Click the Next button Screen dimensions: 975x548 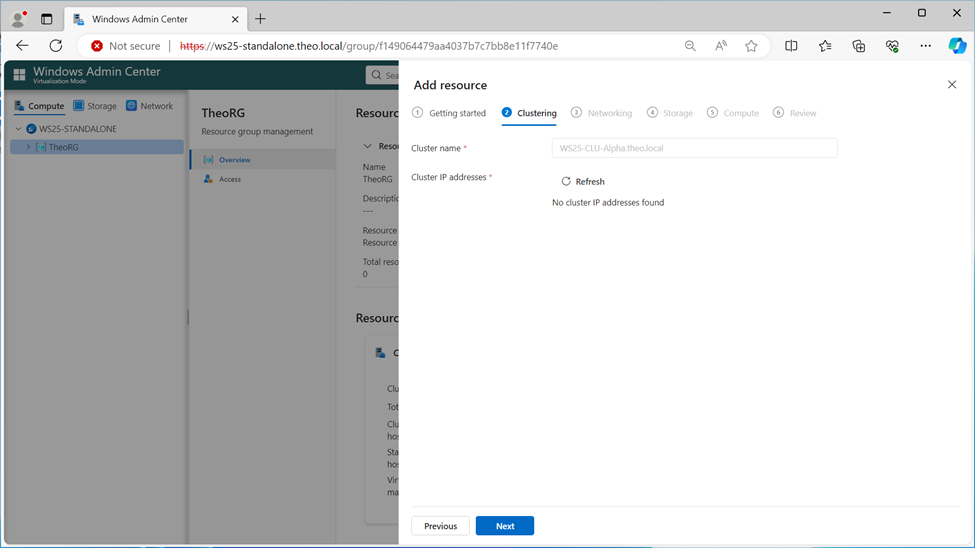[504, 526]
